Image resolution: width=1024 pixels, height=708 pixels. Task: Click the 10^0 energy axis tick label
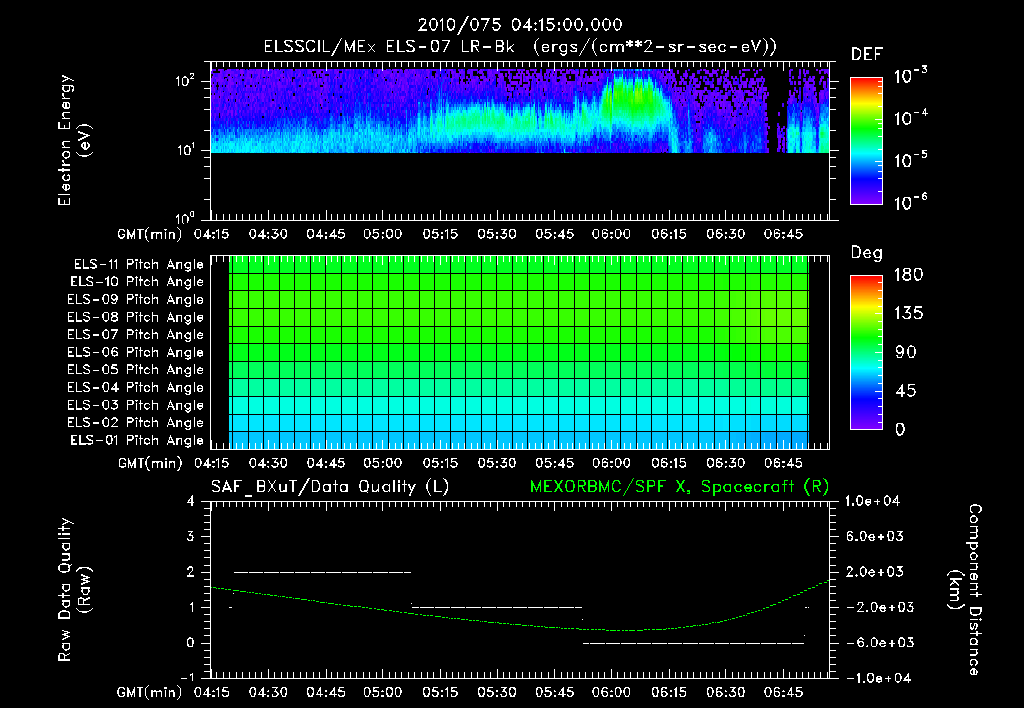[x=185, y=217]
